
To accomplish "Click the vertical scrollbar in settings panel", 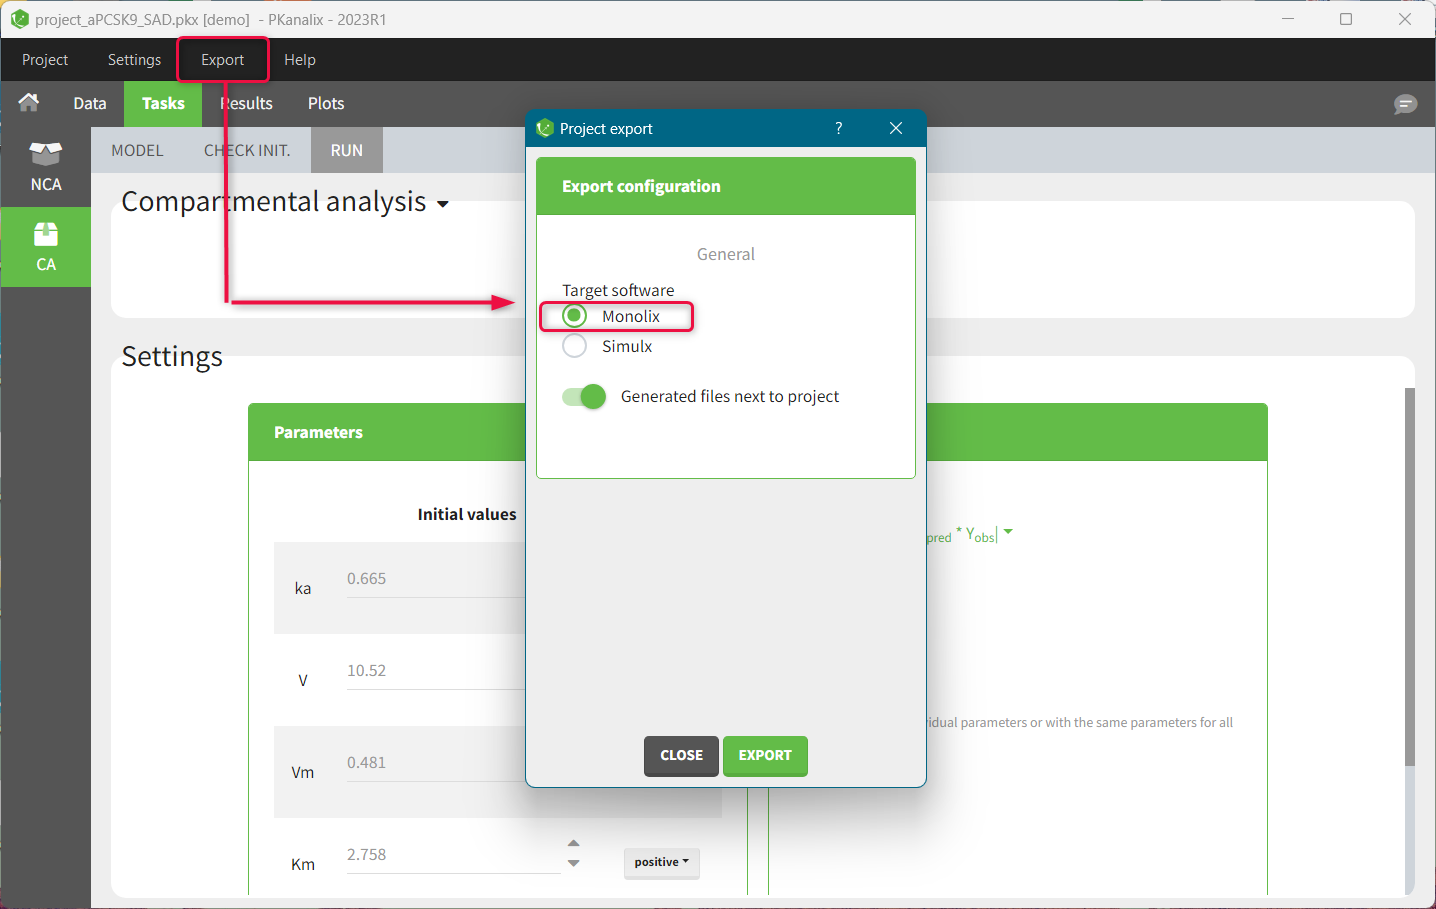I will pyautogui.click(x=1410, y=578).
